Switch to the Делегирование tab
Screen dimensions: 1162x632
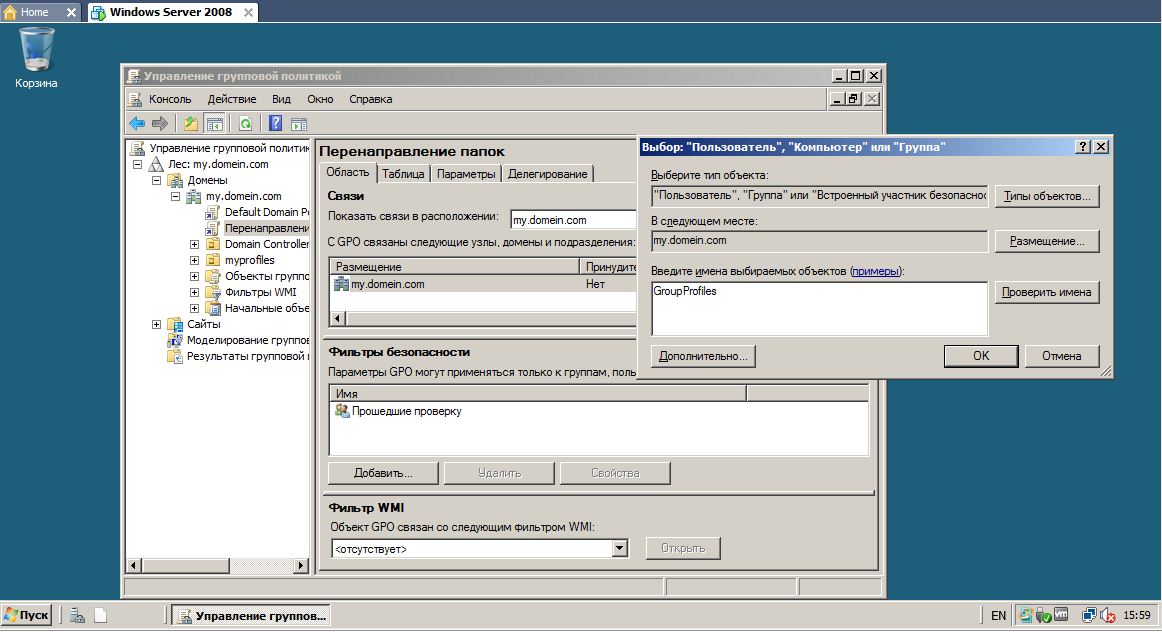[548, 173]
